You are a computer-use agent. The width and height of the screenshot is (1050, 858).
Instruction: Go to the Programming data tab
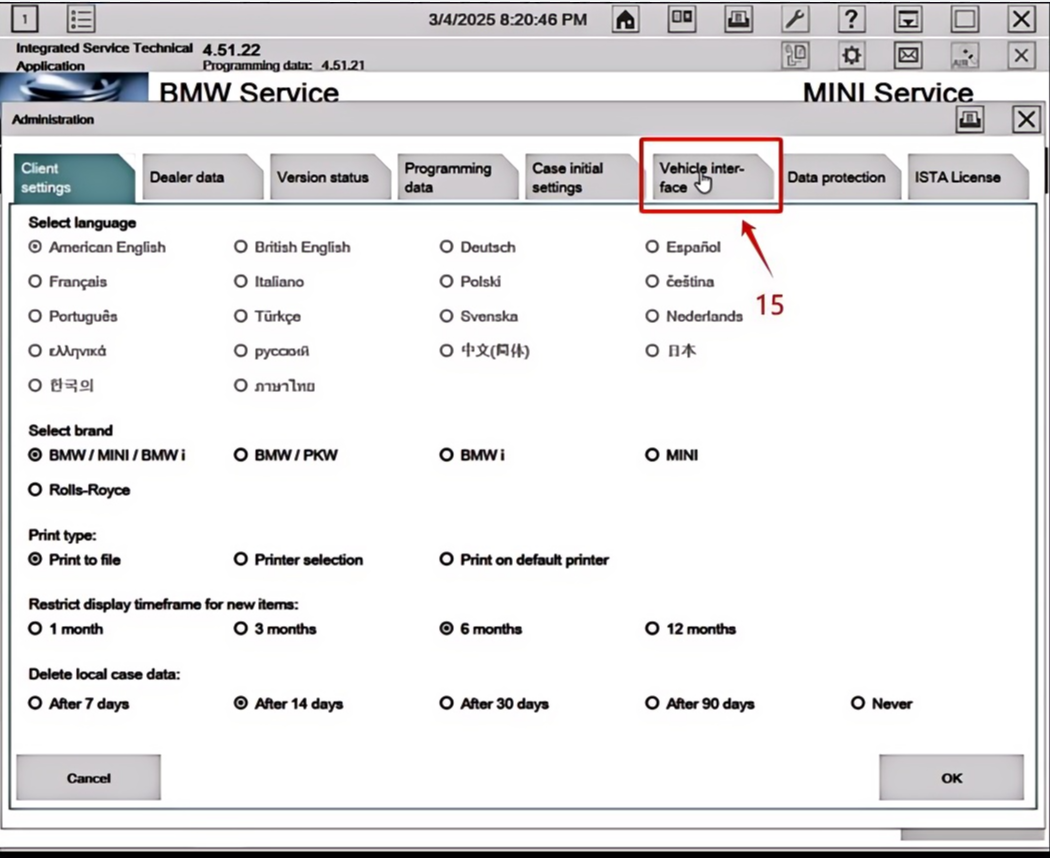[x=452, y=178]
